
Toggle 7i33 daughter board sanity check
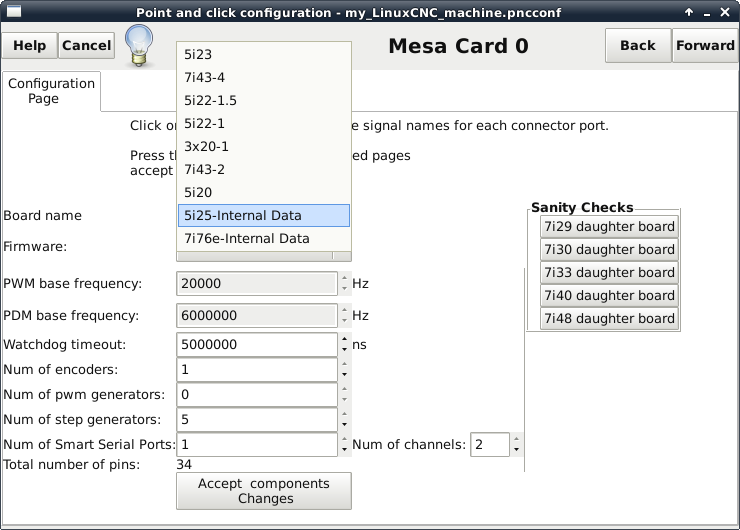tap(608, 272)
